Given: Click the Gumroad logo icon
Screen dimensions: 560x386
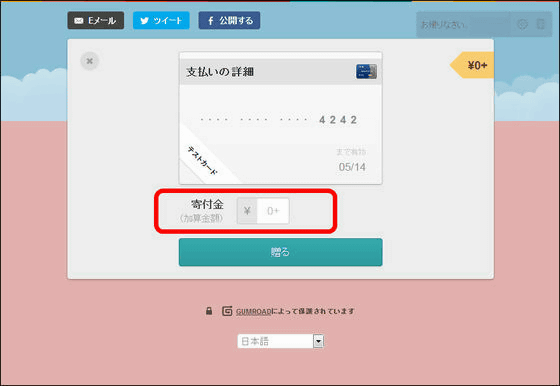Looking at the screenshot, I should click(227, 311).
